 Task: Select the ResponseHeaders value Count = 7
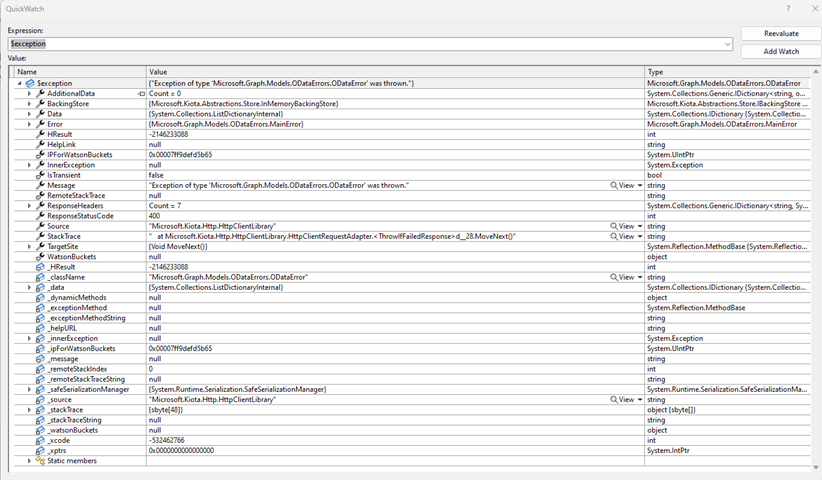point(165,206)
